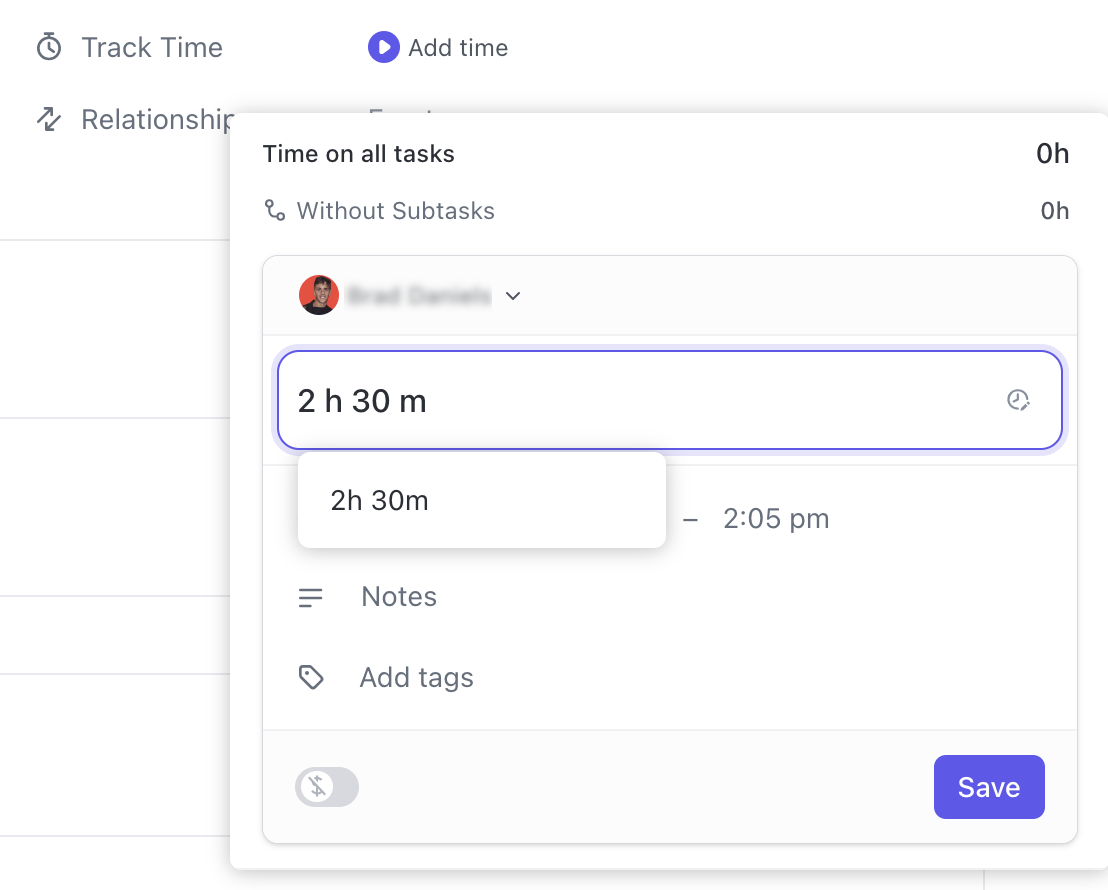
Task: Click the user avatar photo
Action: click(x=319, y=296)
